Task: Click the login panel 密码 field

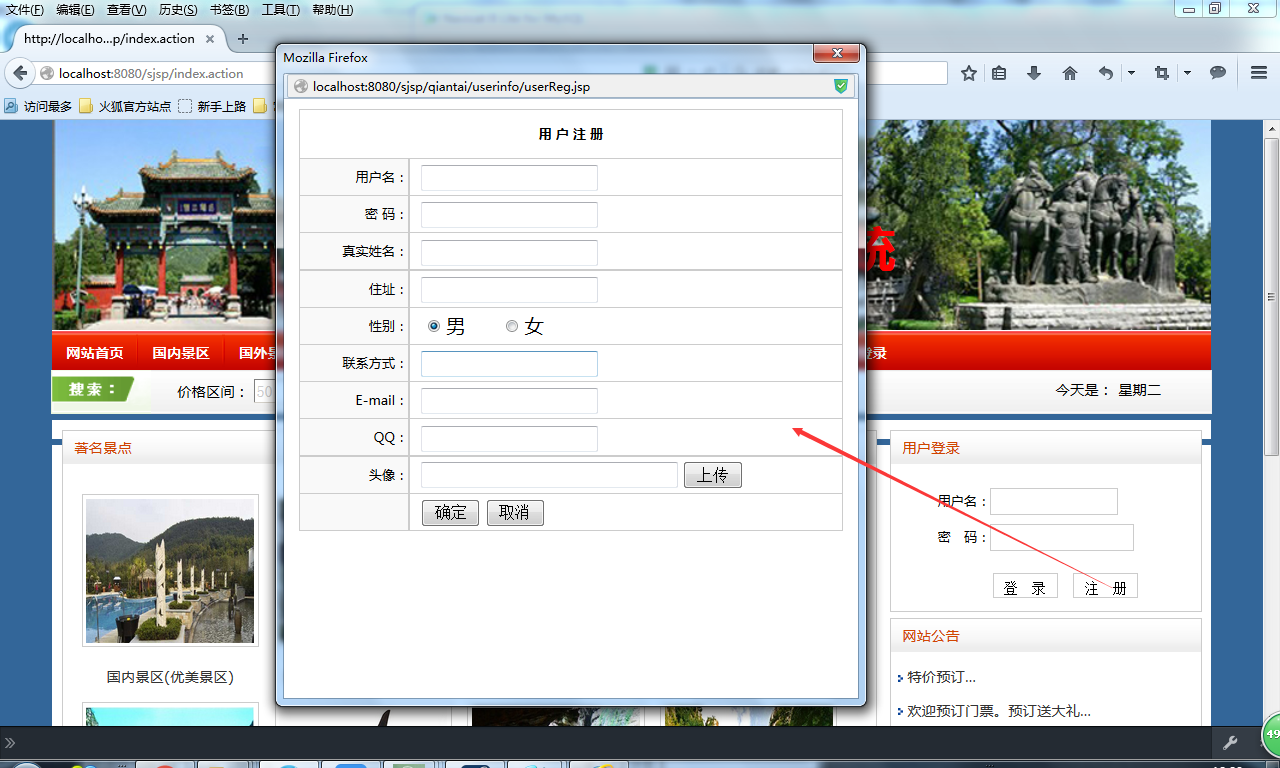Action: 1062,537
